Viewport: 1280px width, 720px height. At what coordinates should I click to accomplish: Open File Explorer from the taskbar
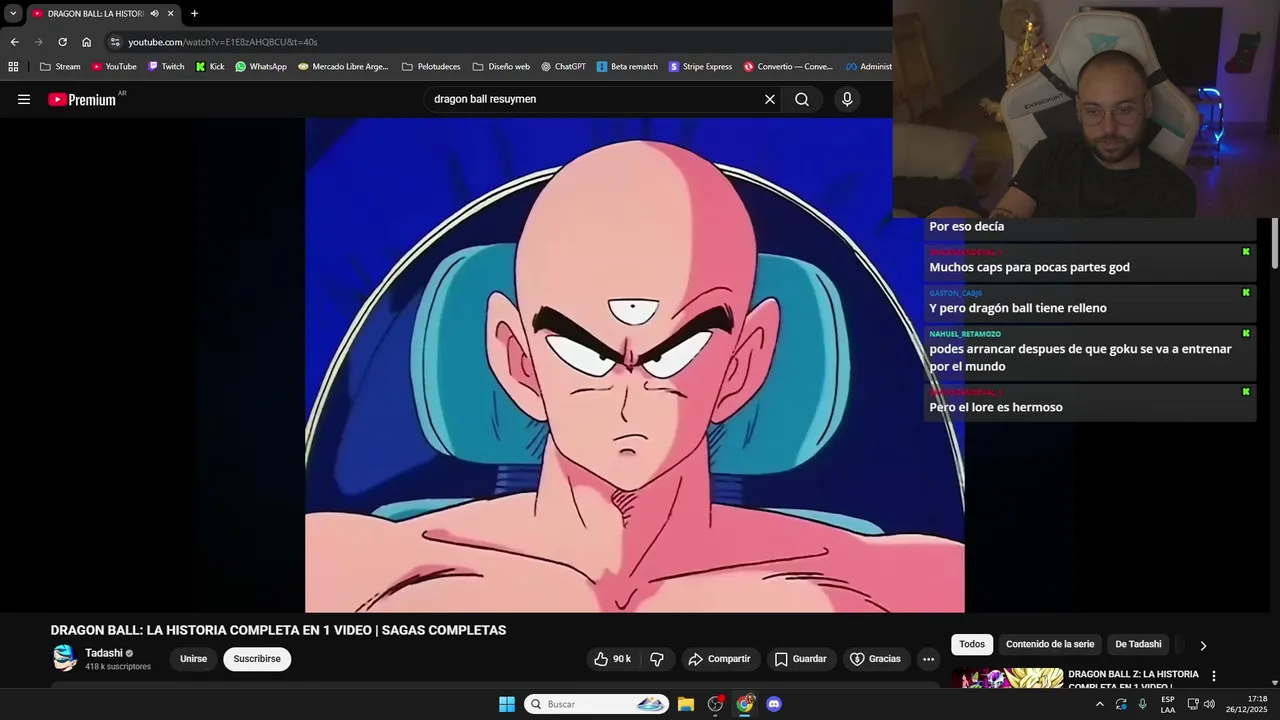(686, 704)
